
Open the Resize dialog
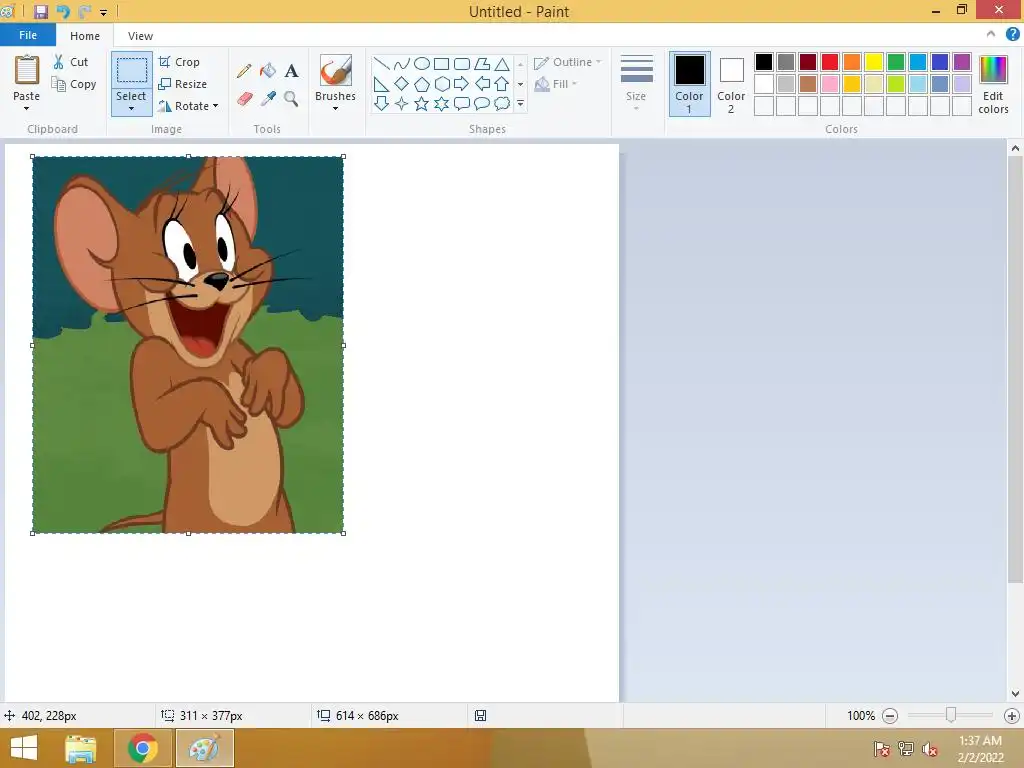[183, 84]
